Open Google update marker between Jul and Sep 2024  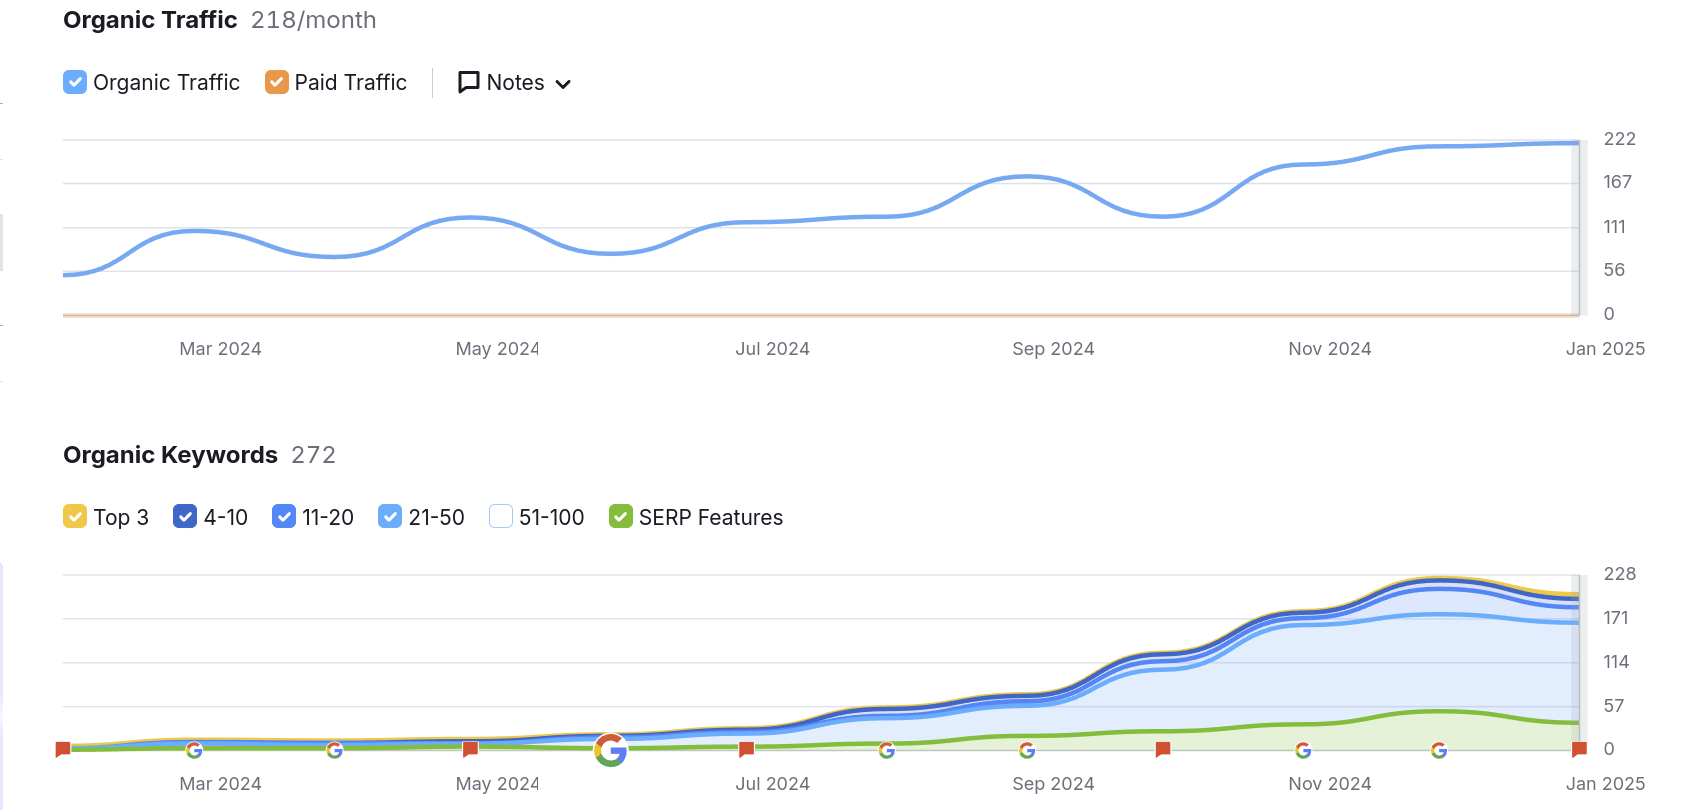coord(887,750)
